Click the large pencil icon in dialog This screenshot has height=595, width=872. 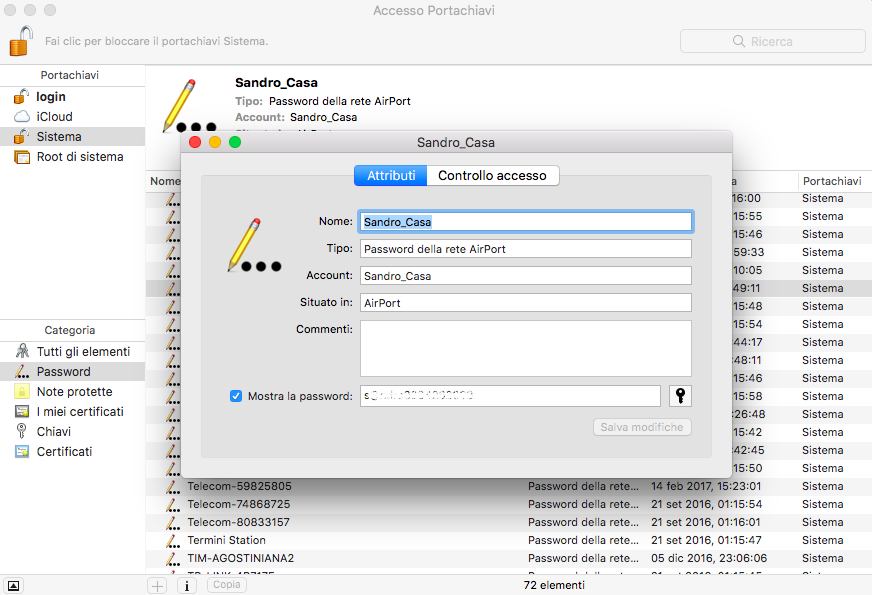point(254,245)
